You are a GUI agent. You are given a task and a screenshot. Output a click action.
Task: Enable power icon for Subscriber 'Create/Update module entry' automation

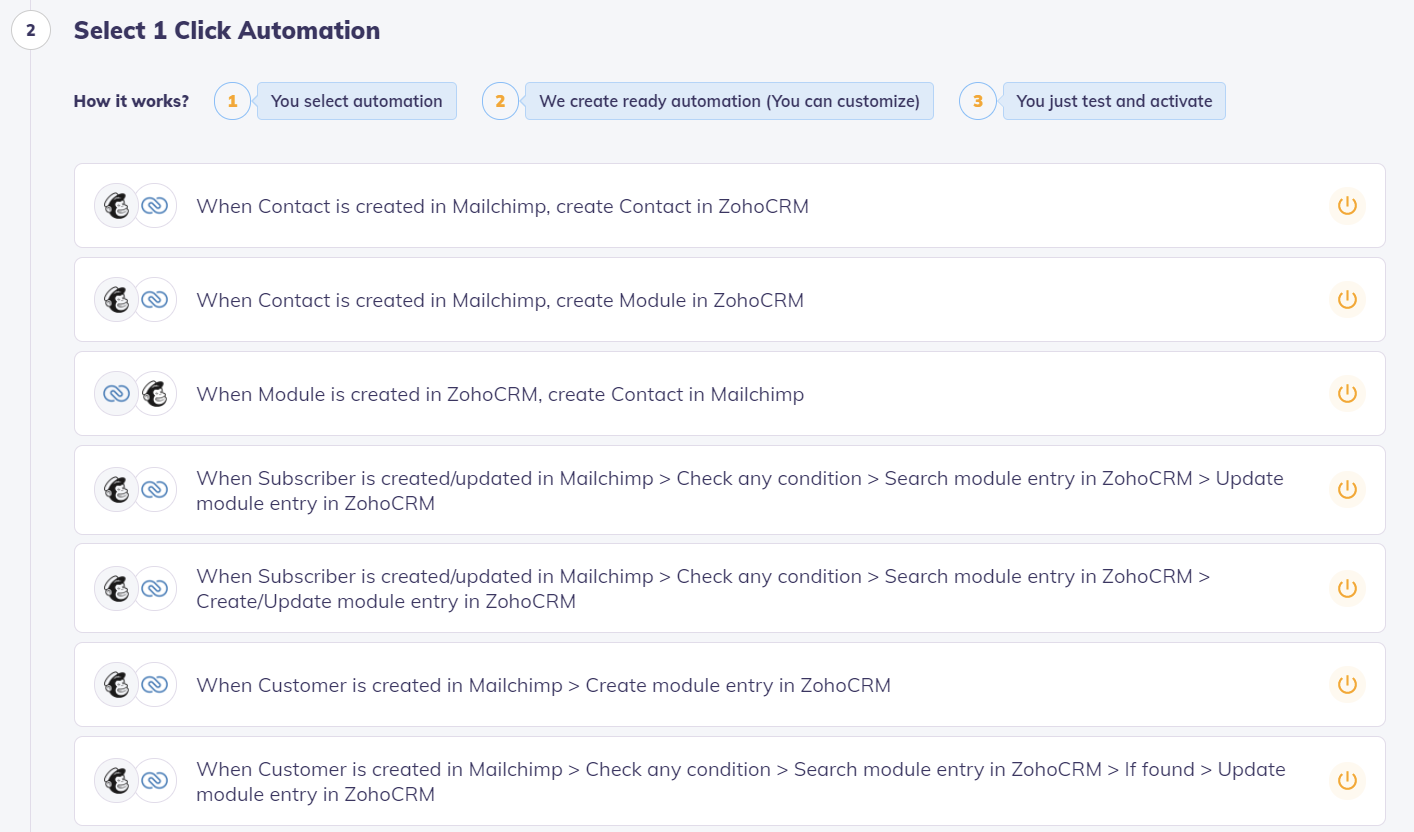point(1347,588)
